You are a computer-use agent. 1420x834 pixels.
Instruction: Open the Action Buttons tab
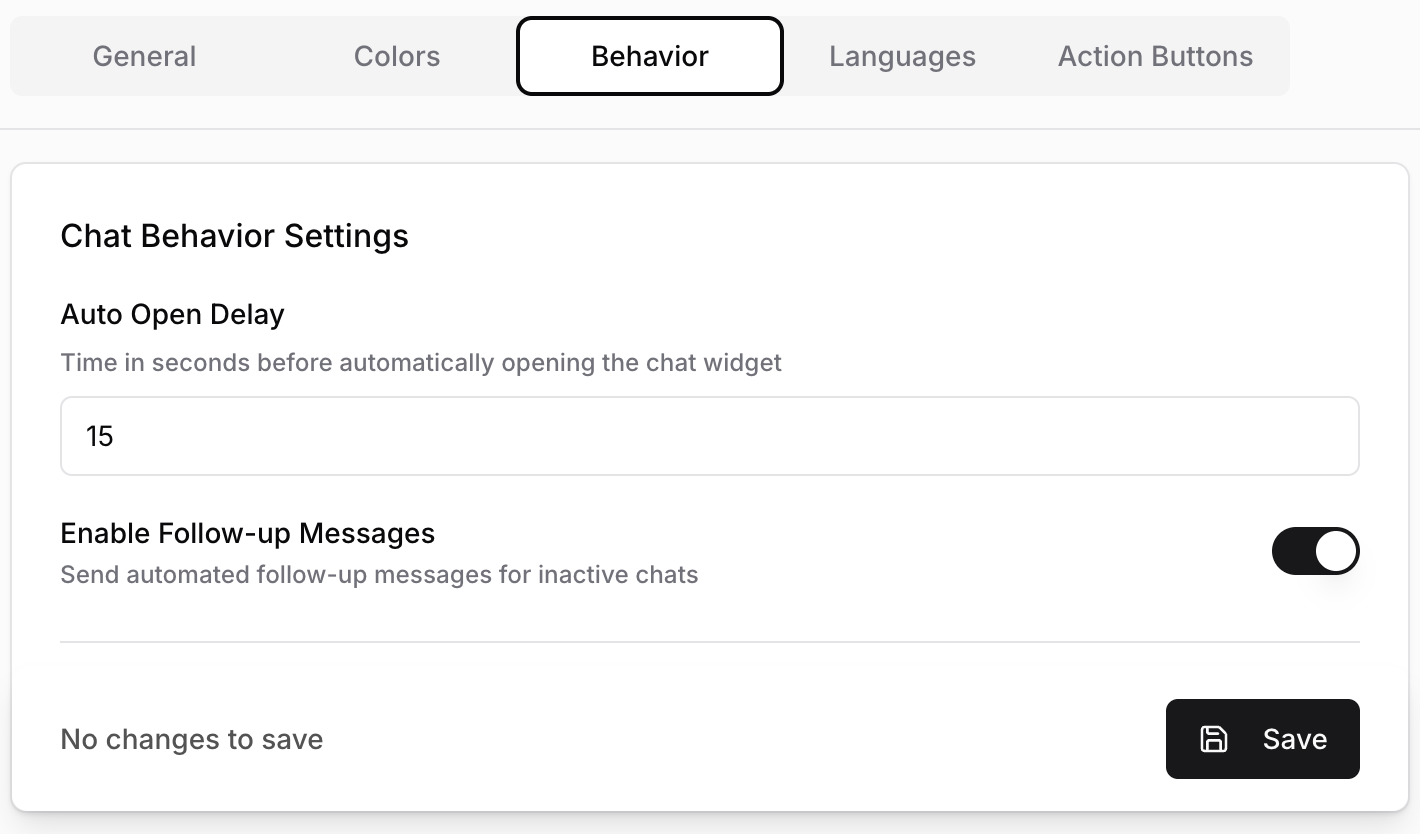coord(1155,56)
